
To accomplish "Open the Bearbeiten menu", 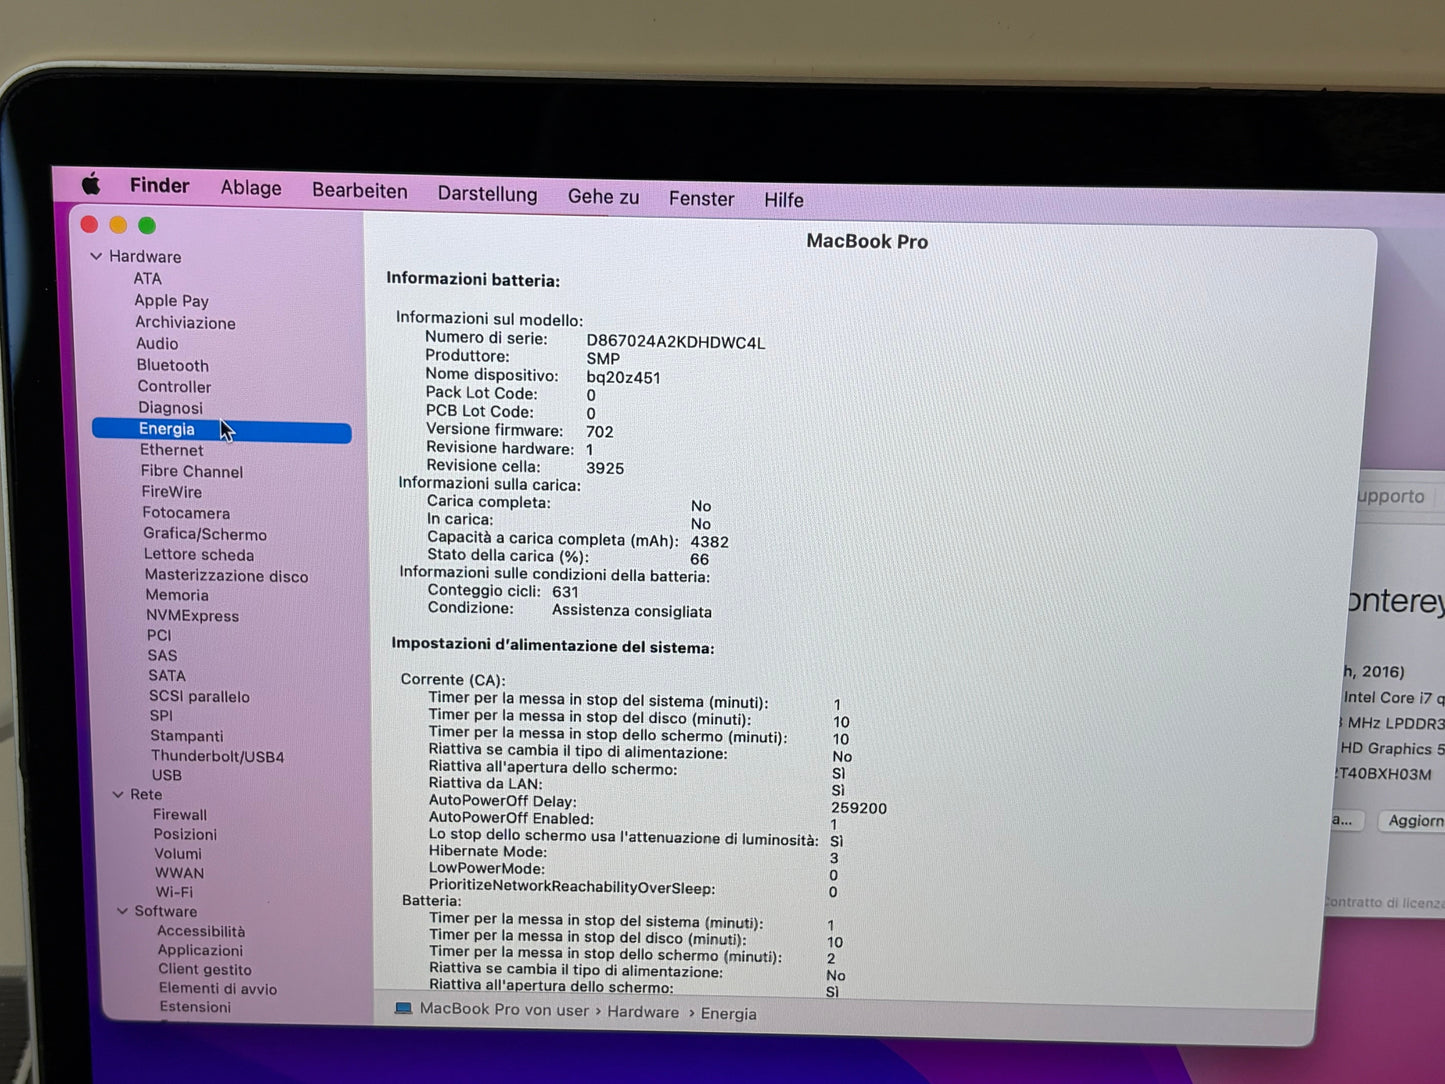I will 360,191.
